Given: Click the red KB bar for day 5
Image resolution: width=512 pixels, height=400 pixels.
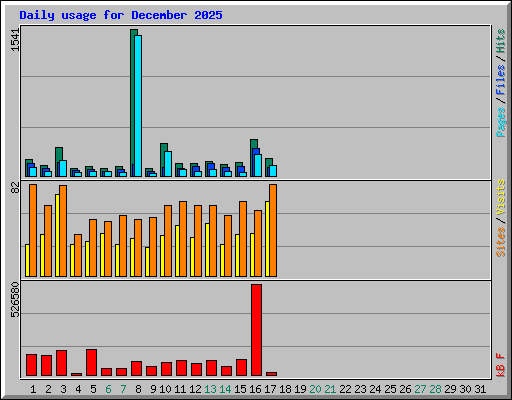Looking at the screenshot, I should point(91,363).
